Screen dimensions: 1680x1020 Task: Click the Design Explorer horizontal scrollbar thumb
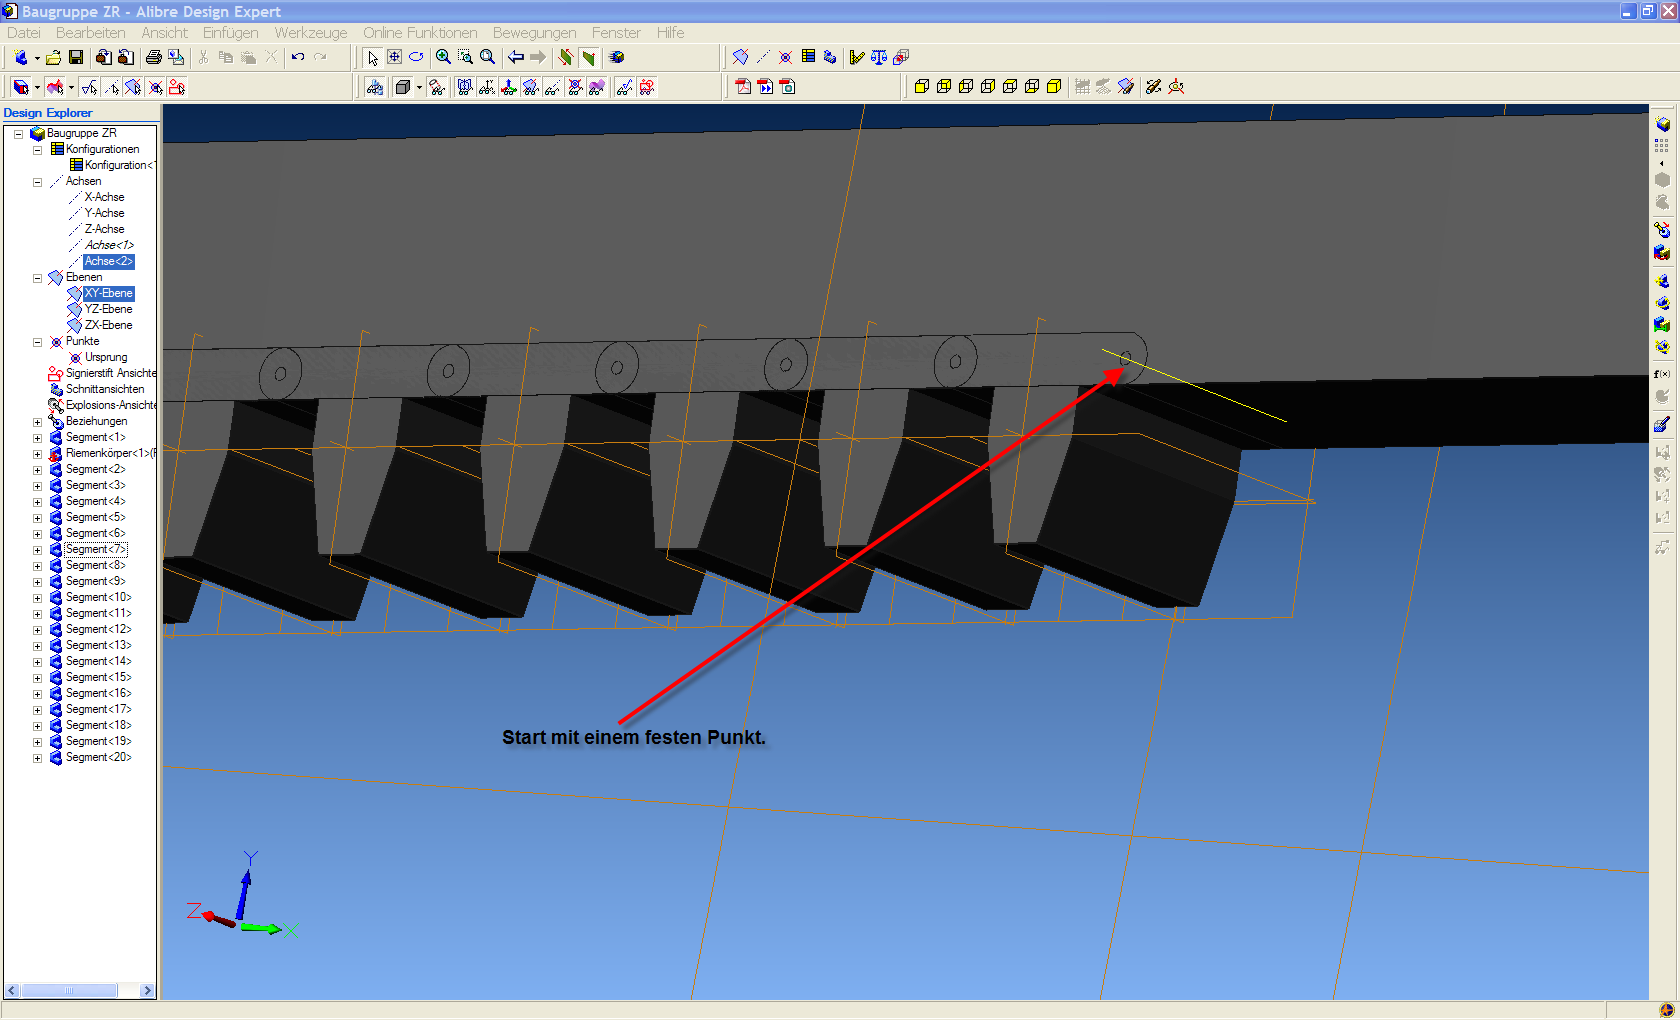click(x=69, y=991)
